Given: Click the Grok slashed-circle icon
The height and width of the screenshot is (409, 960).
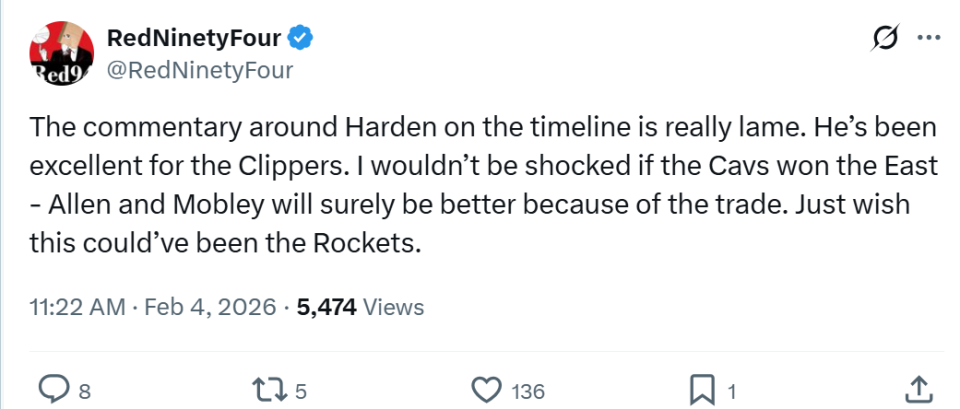Looking at the screenshot, I should (885, 38).
